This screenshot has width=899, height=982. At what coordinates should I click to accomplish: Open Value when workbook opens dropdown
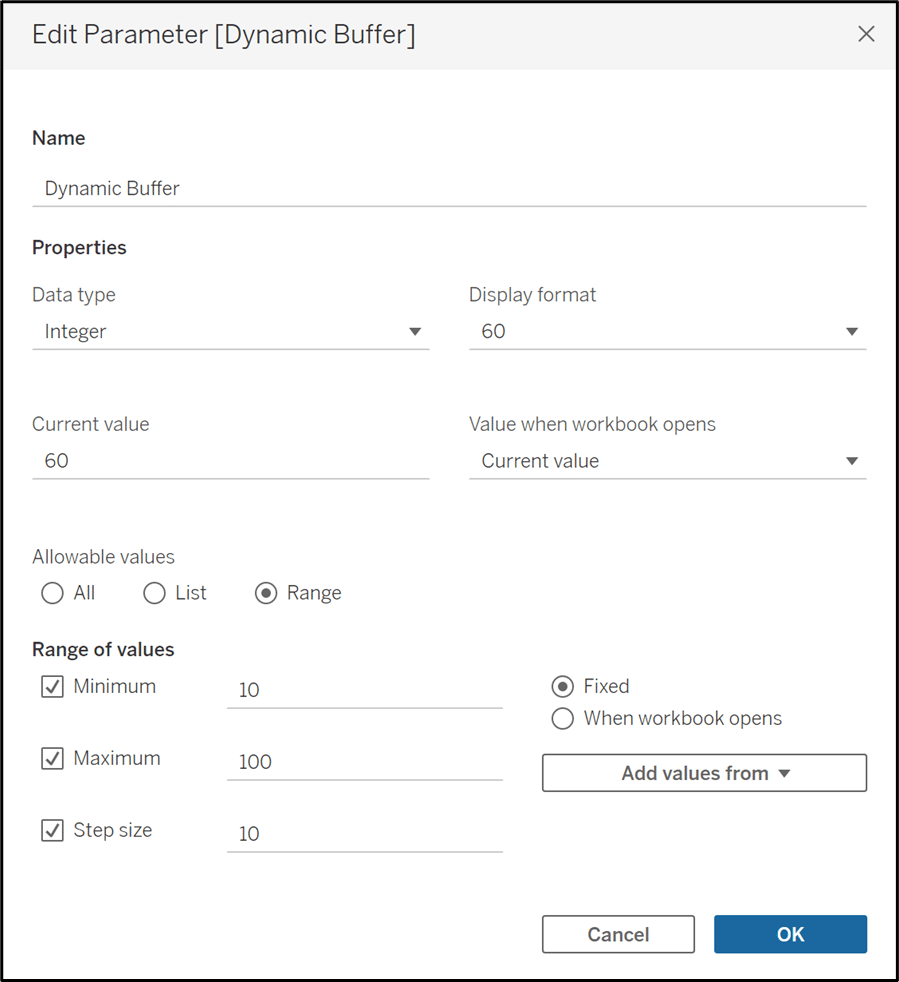tap(668, 461)
